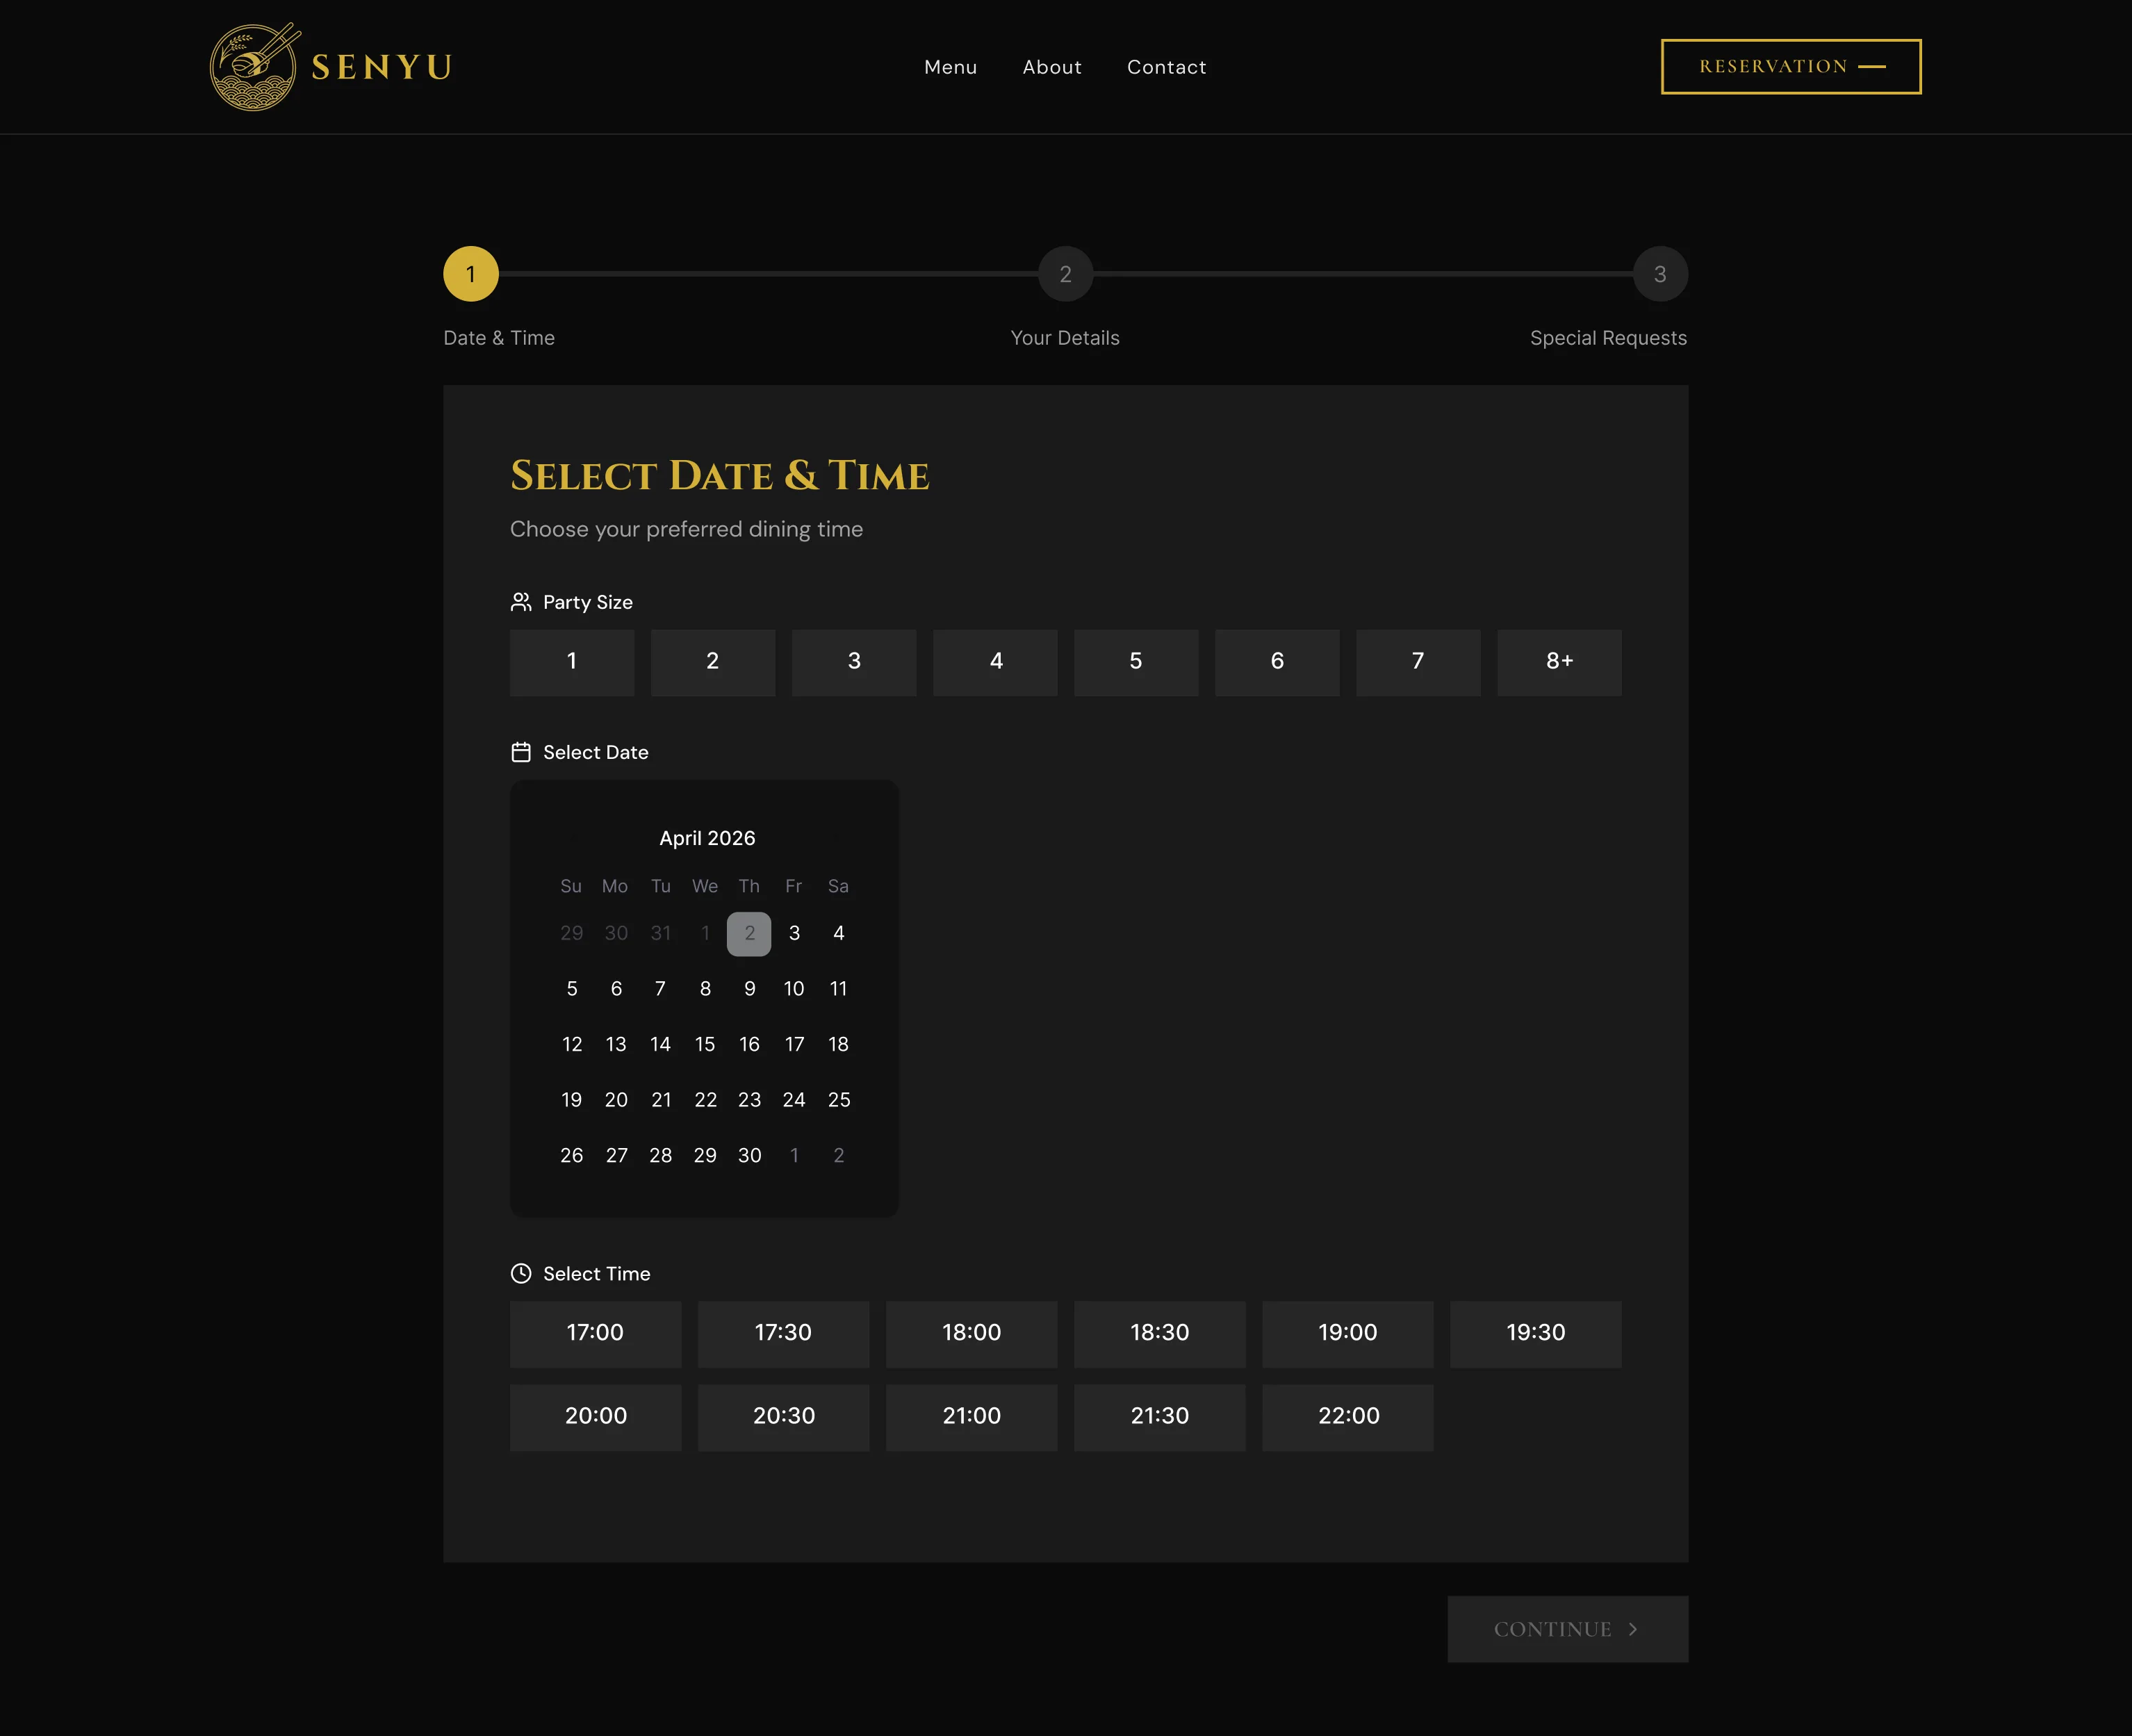Select the 21:00 time slot

[x=972, y=1418]
